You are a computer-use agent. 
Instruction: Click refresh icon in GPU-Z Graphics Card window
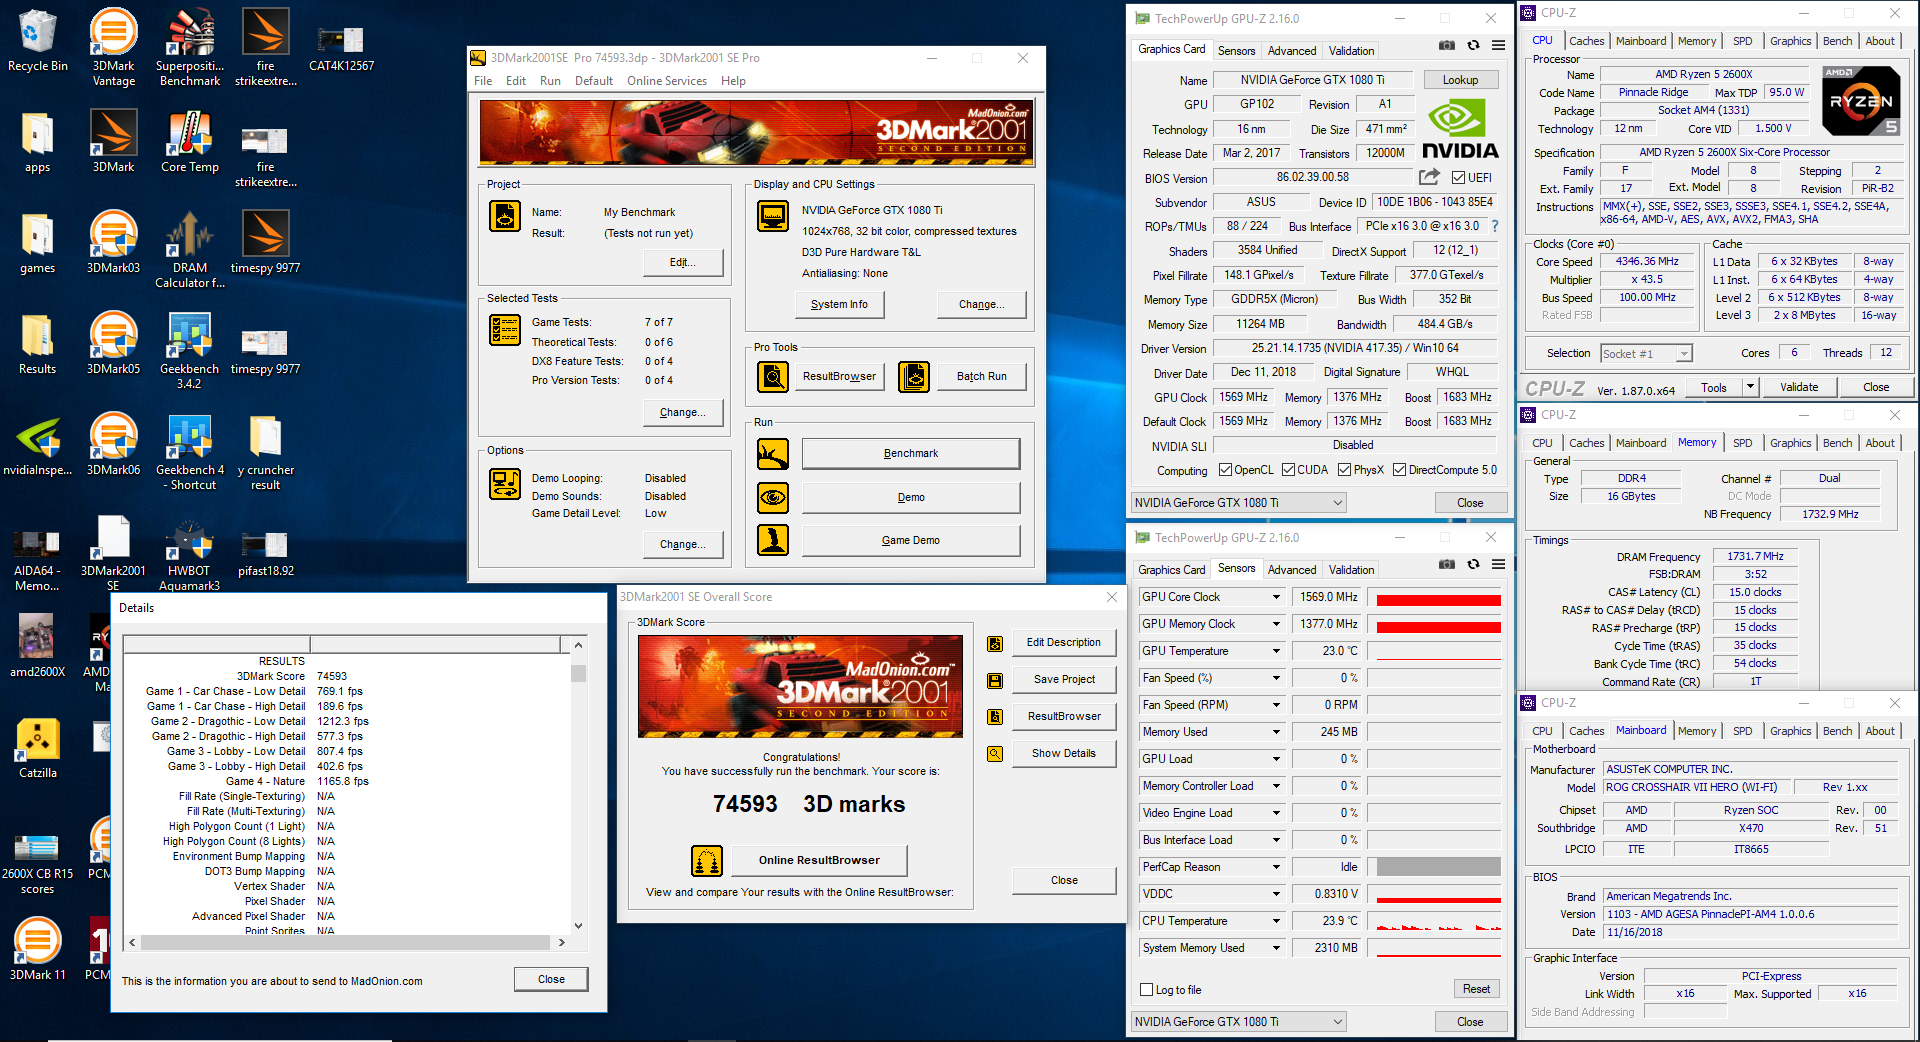1473,46
